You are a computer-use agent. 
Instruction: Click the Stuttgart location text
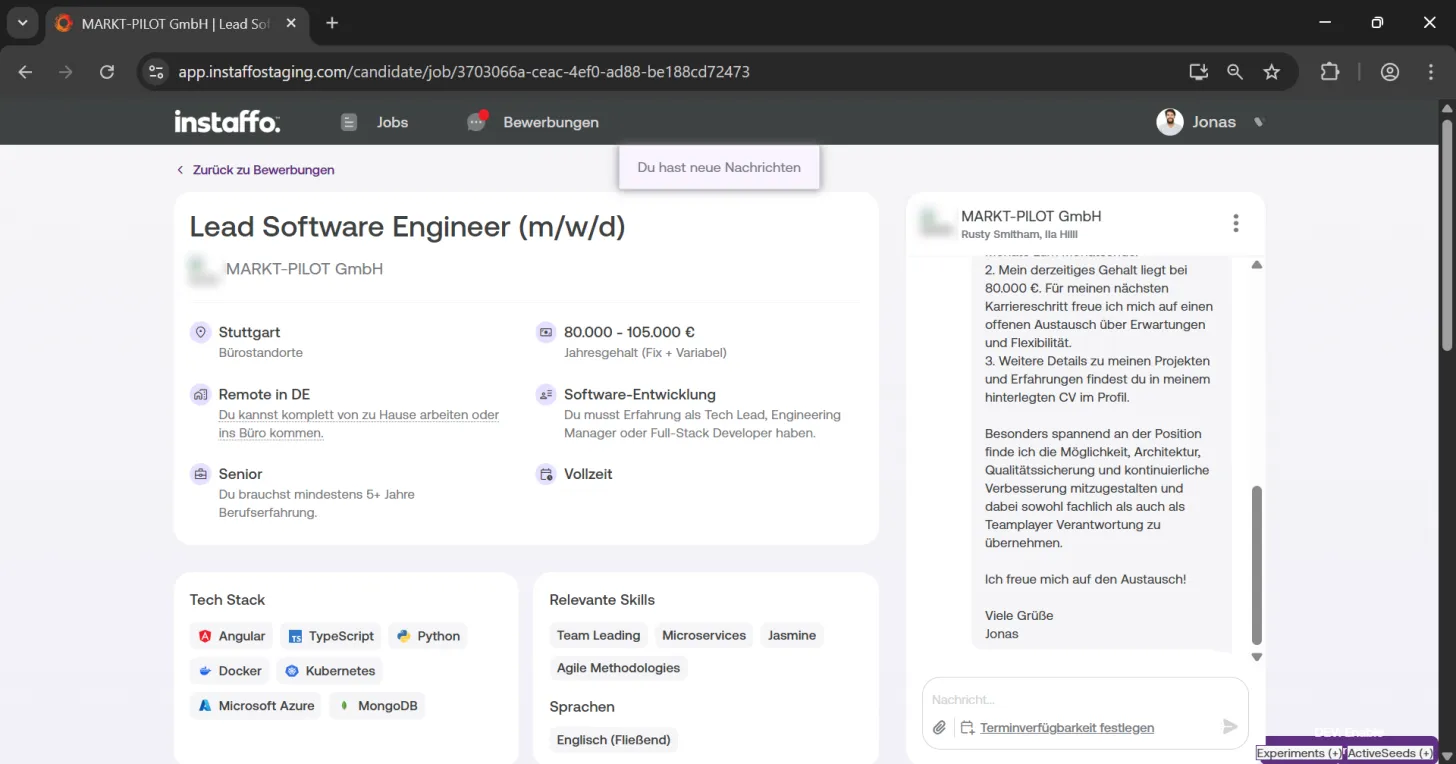pyautogui.click(x=249, y=332)
